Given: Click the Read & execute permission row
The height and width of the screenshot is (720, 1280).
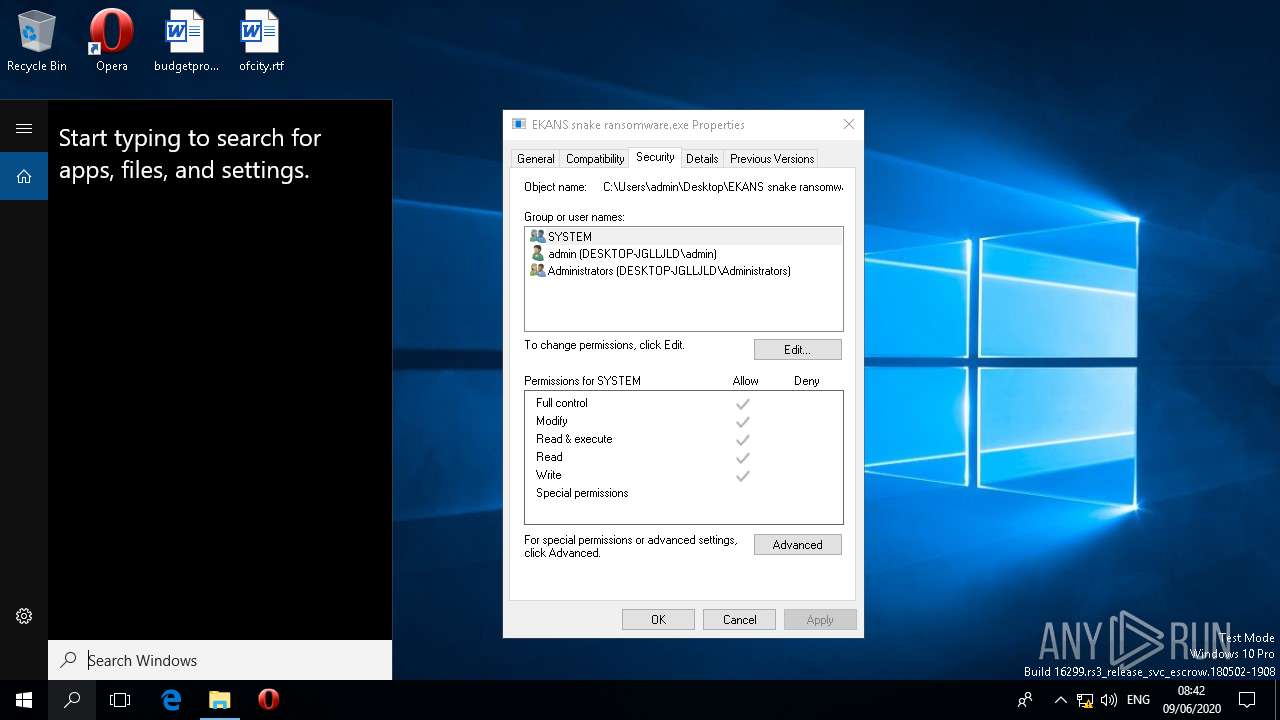Looking at the screenshot, I should click(x=684, y=439).
